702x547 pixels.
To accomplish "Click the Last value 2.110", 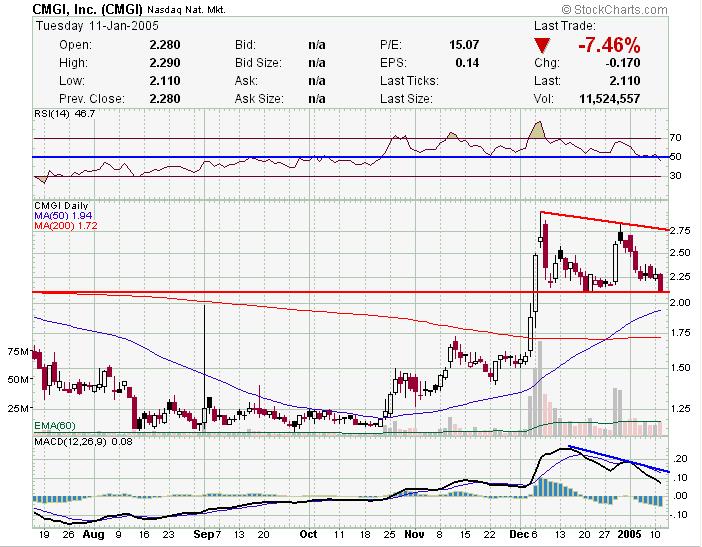I will [x=625, y=81].
